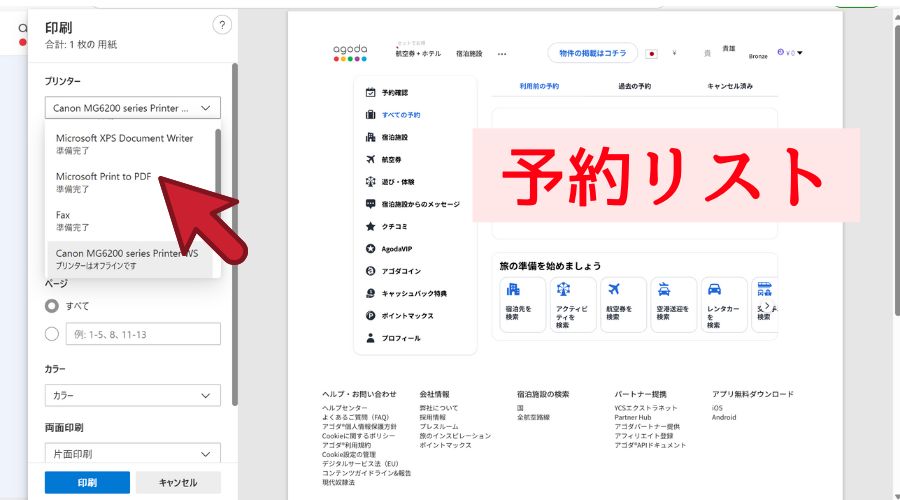Click the print settings panel scrollbar

[234, 234]
